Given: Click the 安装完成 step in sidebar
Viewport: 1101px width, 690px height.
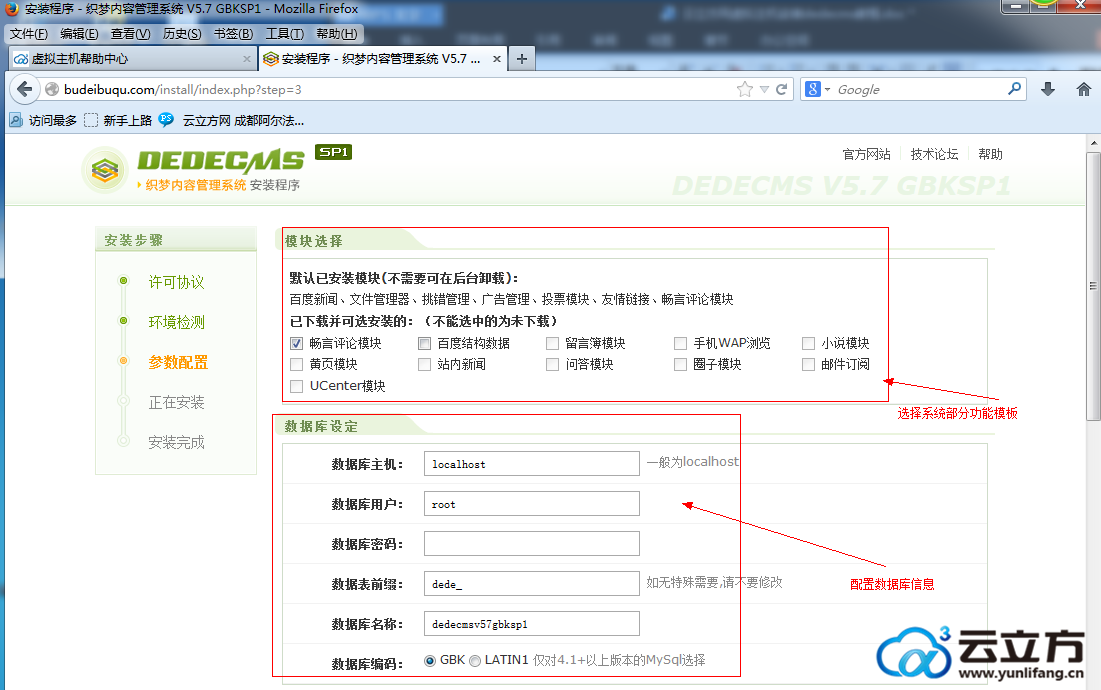Looking at the screenshot, I should [x=176, y=442].
